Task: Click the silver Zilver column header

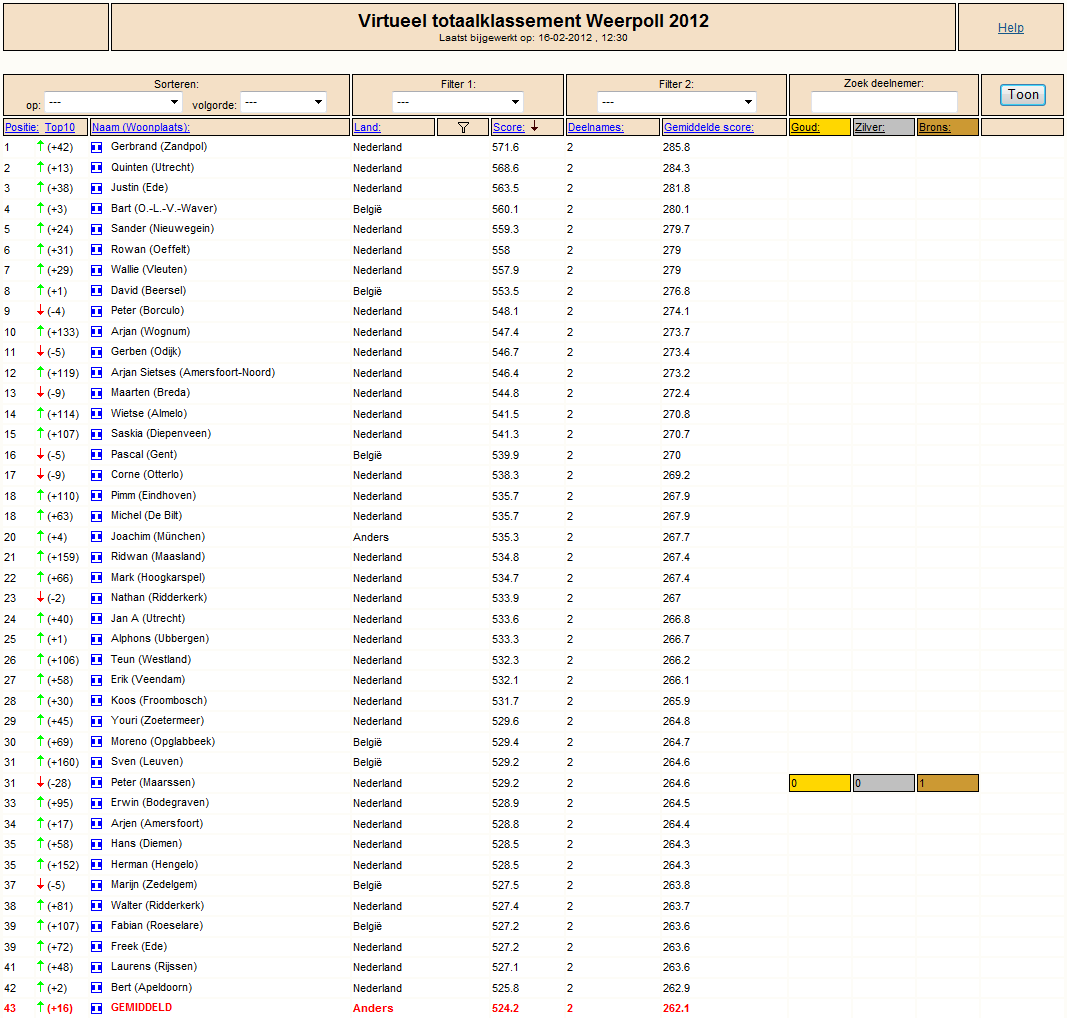Action: 883,127
